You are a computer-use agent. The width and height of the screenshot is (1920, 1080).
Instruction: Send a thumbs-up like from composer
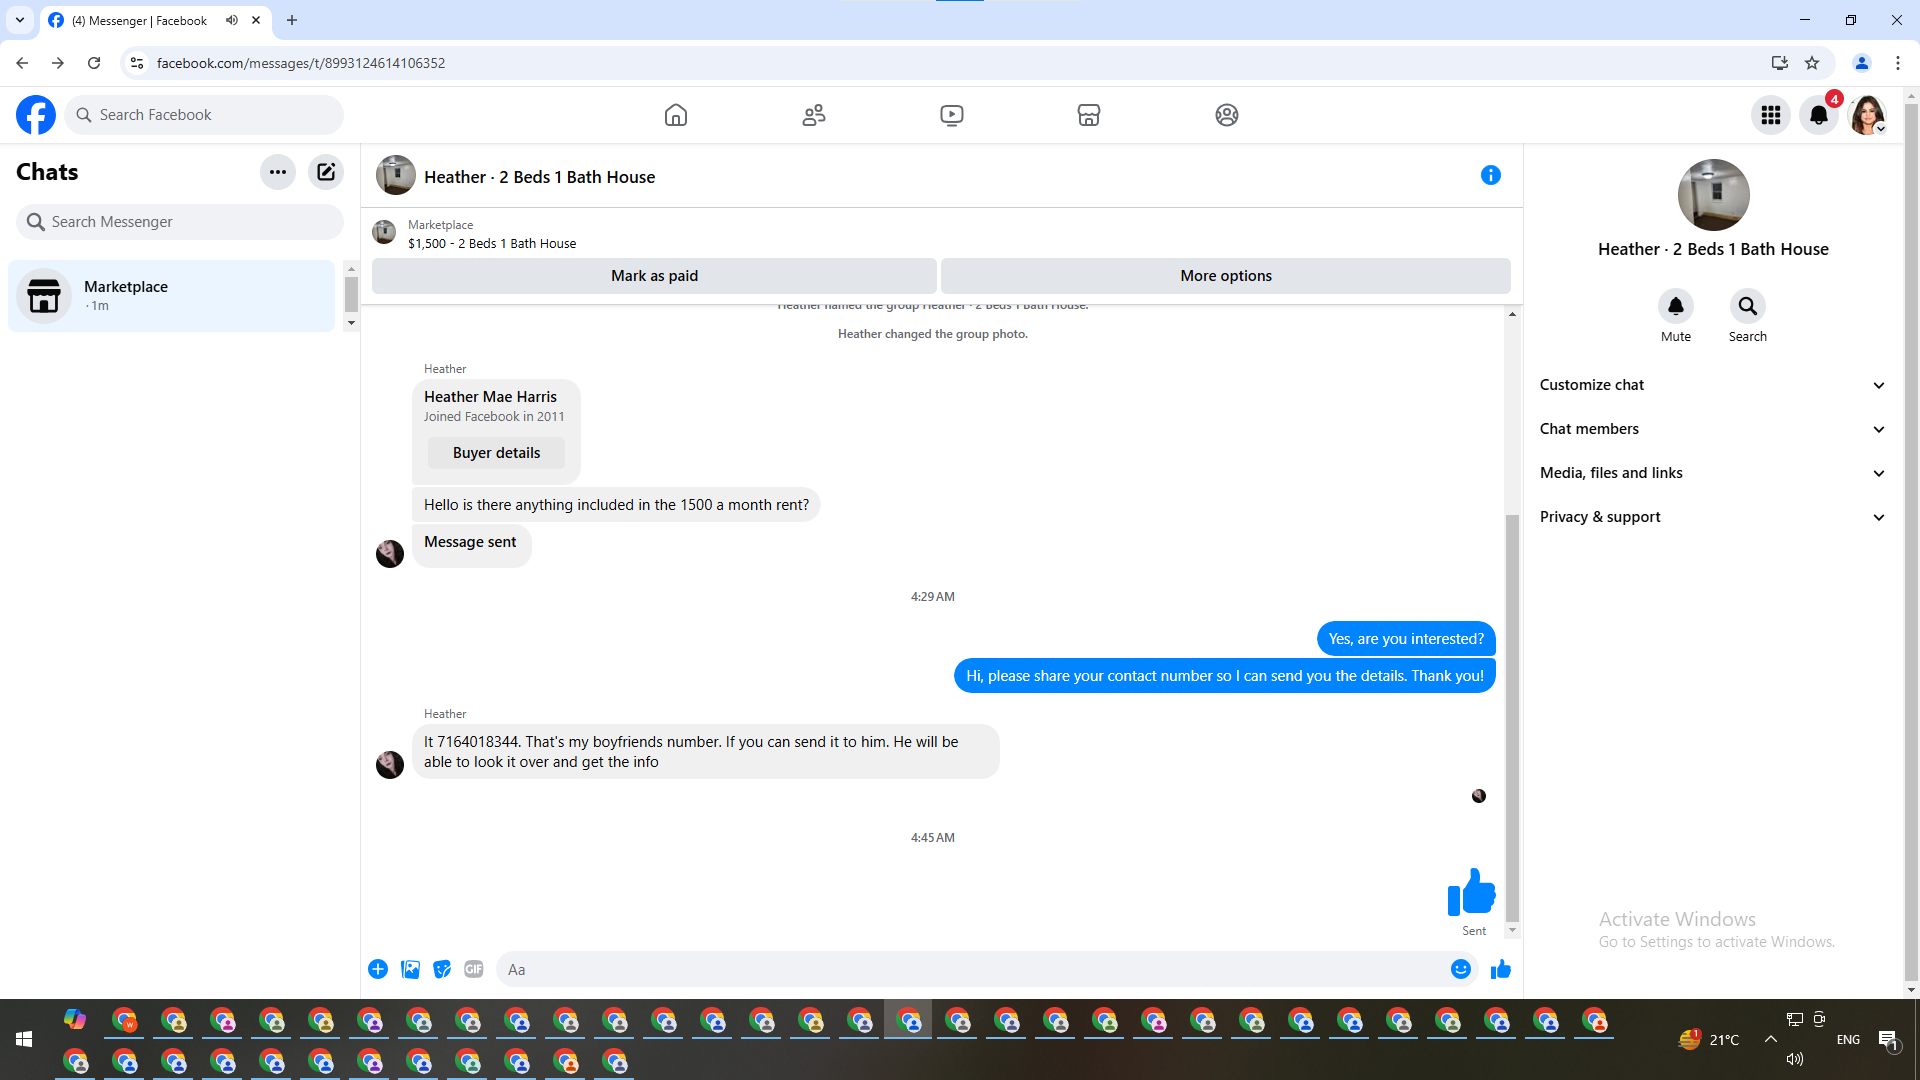coord(1500,969)
